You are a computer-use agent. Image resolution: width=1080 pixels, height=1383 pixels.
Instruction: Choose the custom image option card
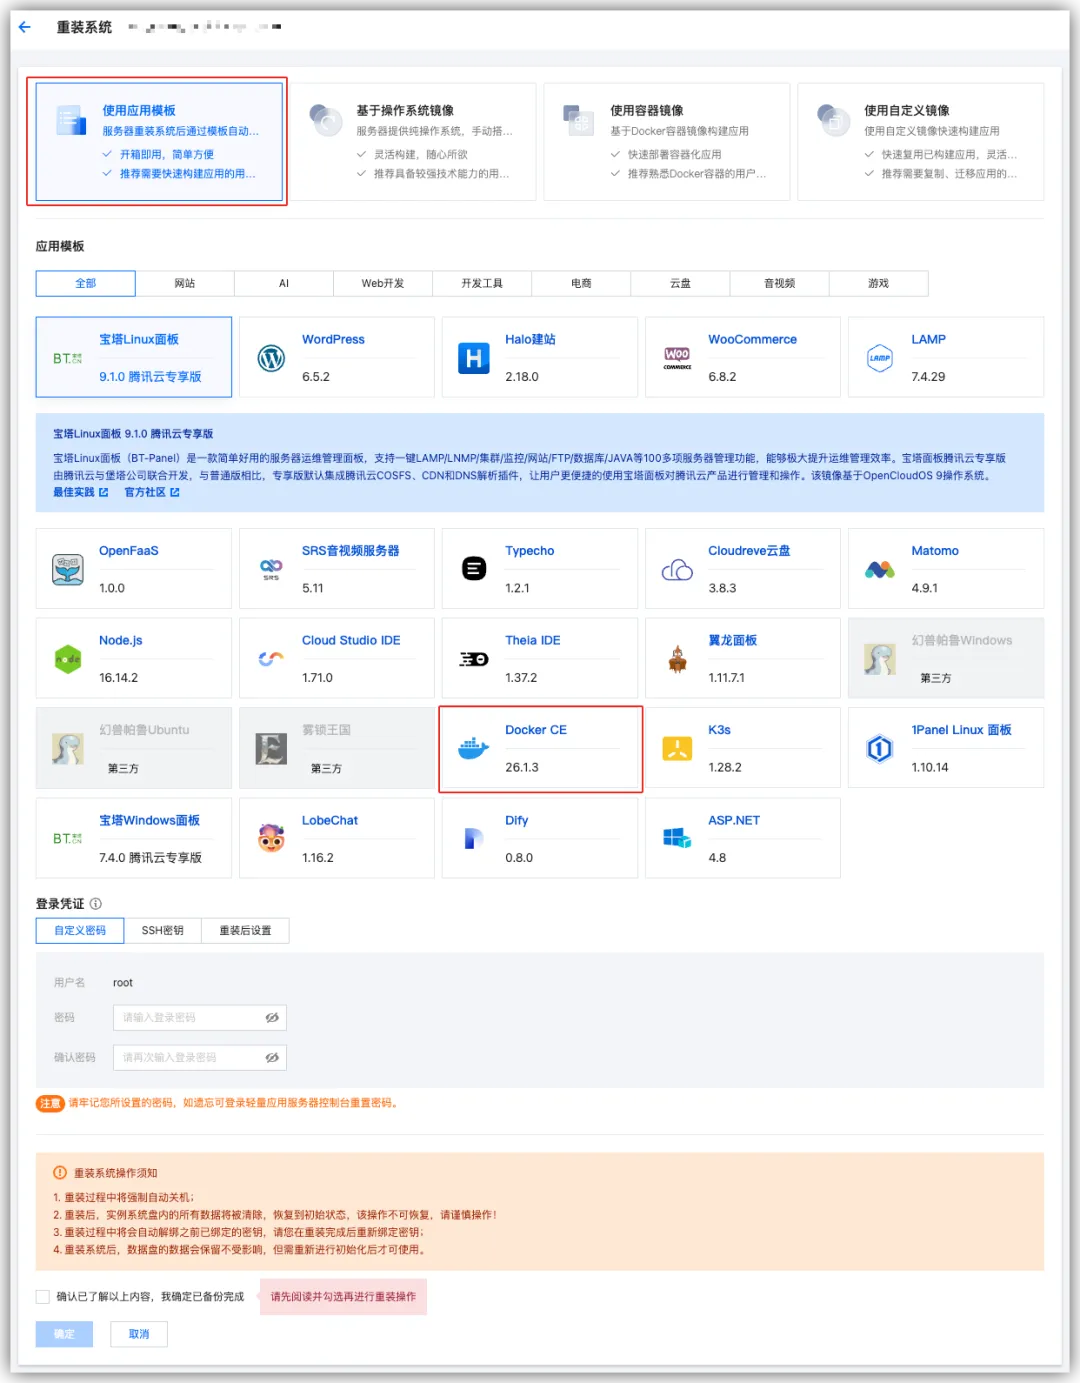point(921,142)
